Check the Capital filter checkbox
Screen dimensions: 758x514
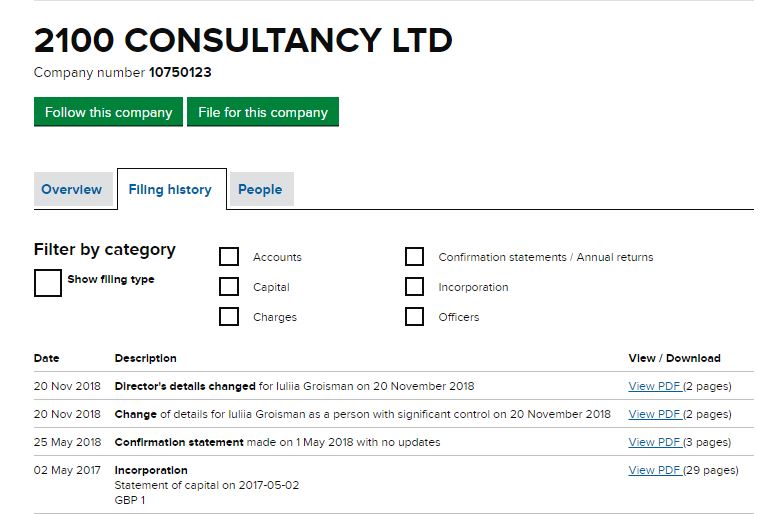point(229,287)
